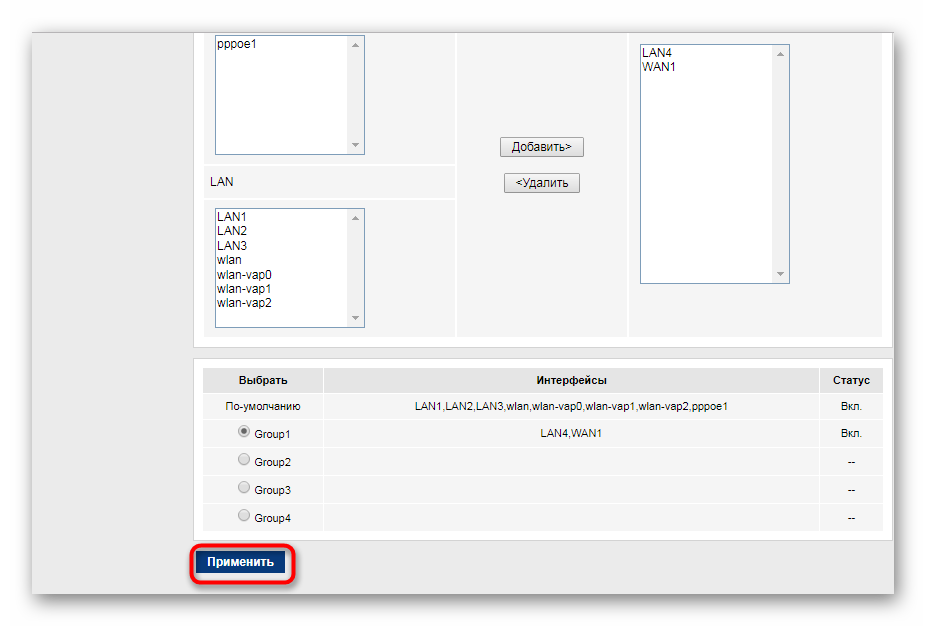Screen dimensions: 926x626
Task: Click the Применить button
Action: click(240, 562)
